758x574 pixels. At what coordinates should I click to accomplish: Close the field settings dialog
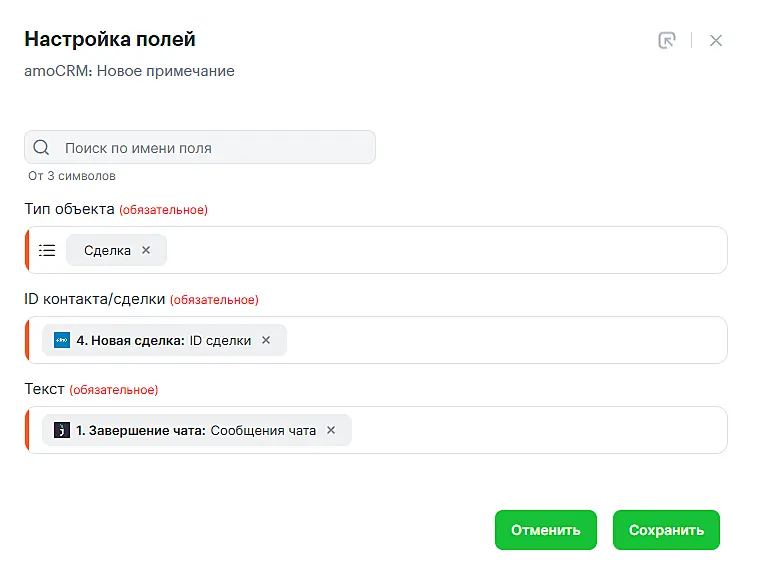click(716, 41)
